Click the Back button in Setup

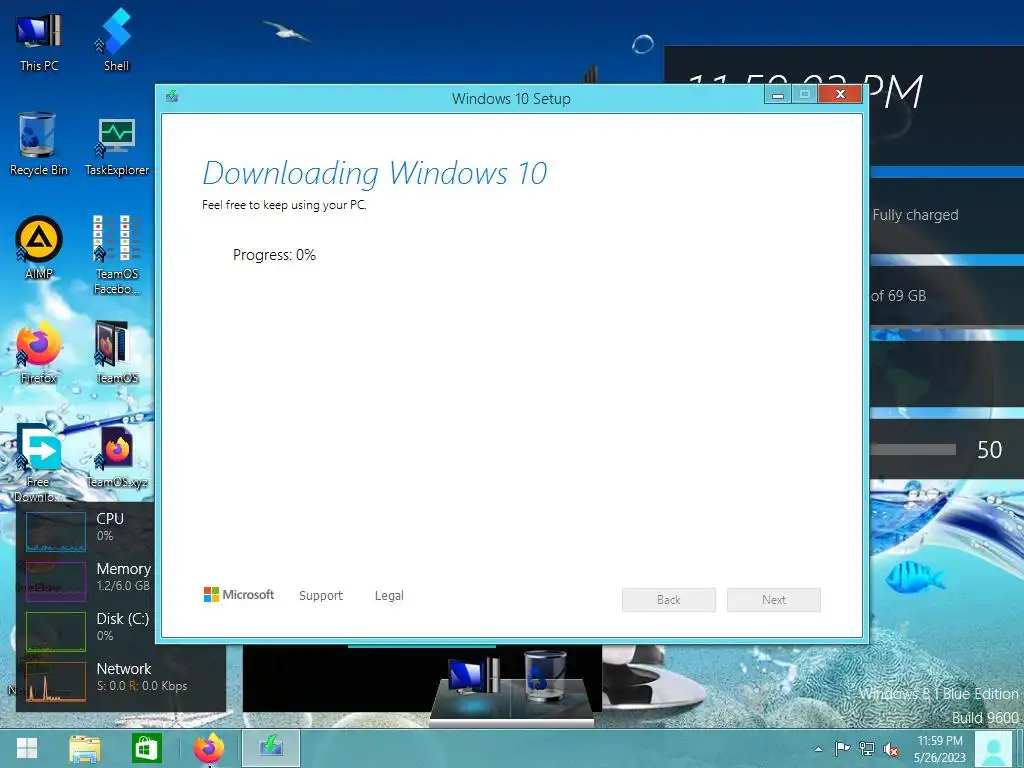pyautogui.click(x=669, y=600)
